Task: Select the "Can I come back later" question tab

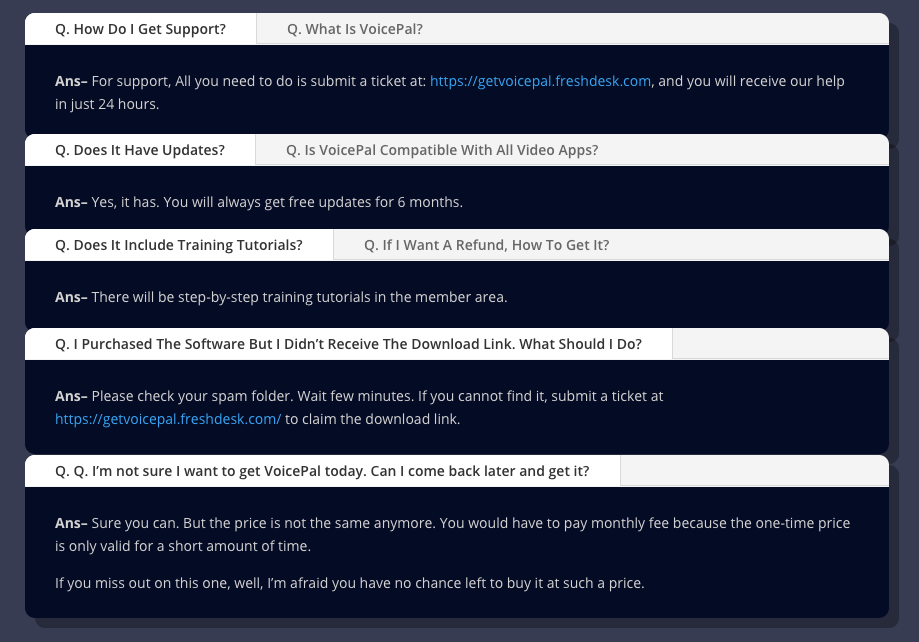Action: click(322, 471)
